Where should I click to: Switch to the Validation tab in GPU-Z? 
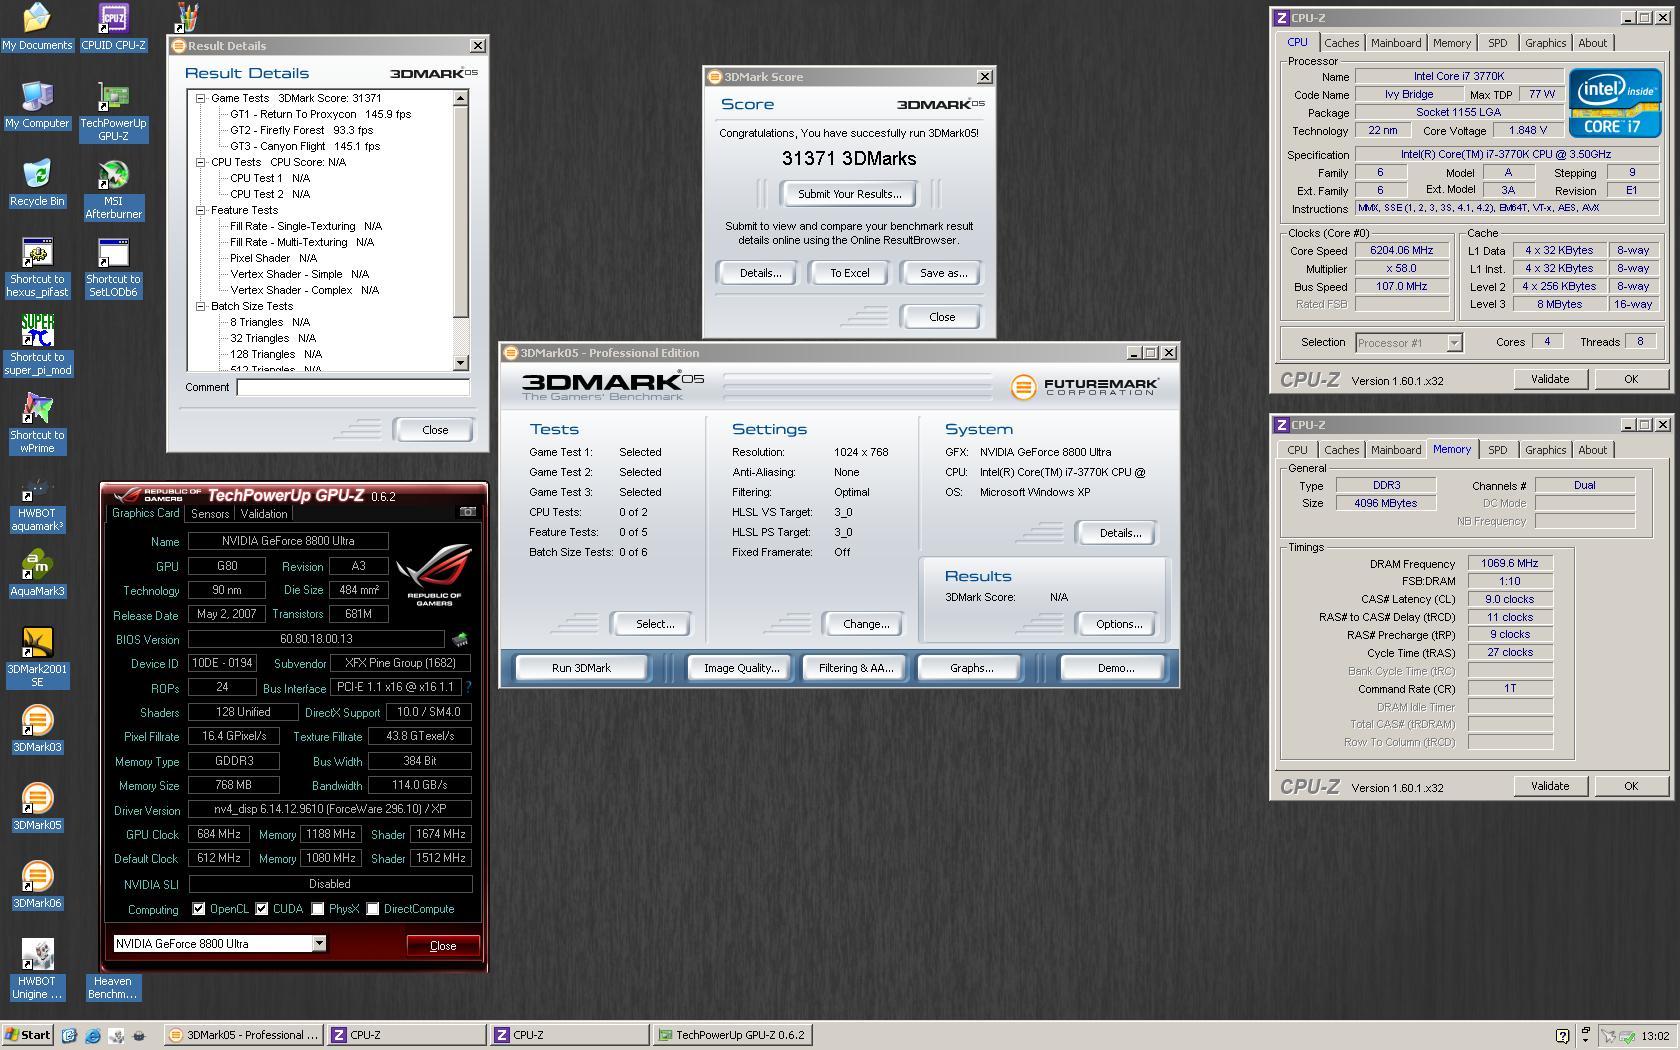(264, 514)
